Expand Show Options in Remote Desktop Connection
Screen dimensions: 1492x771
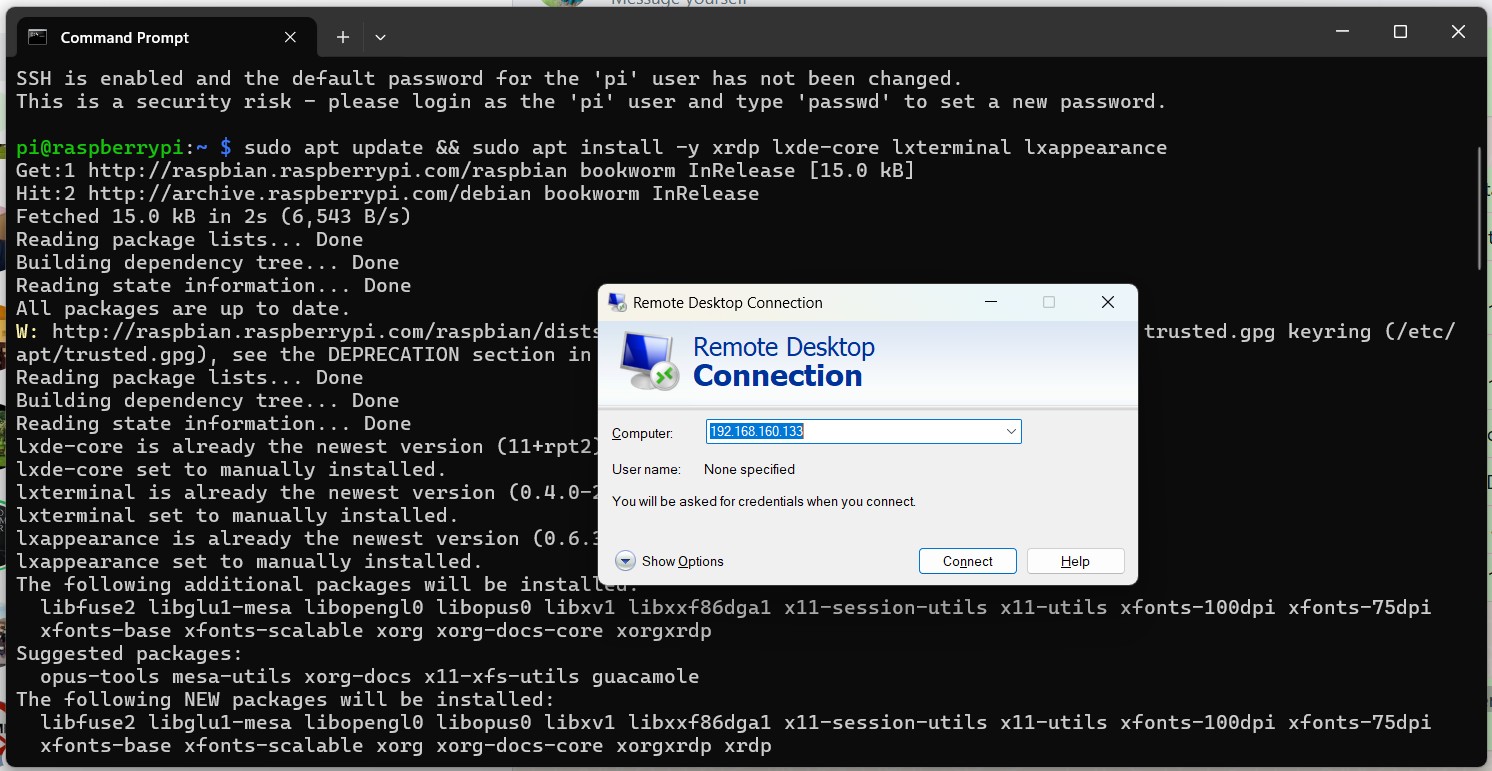(x=669, y=561)
